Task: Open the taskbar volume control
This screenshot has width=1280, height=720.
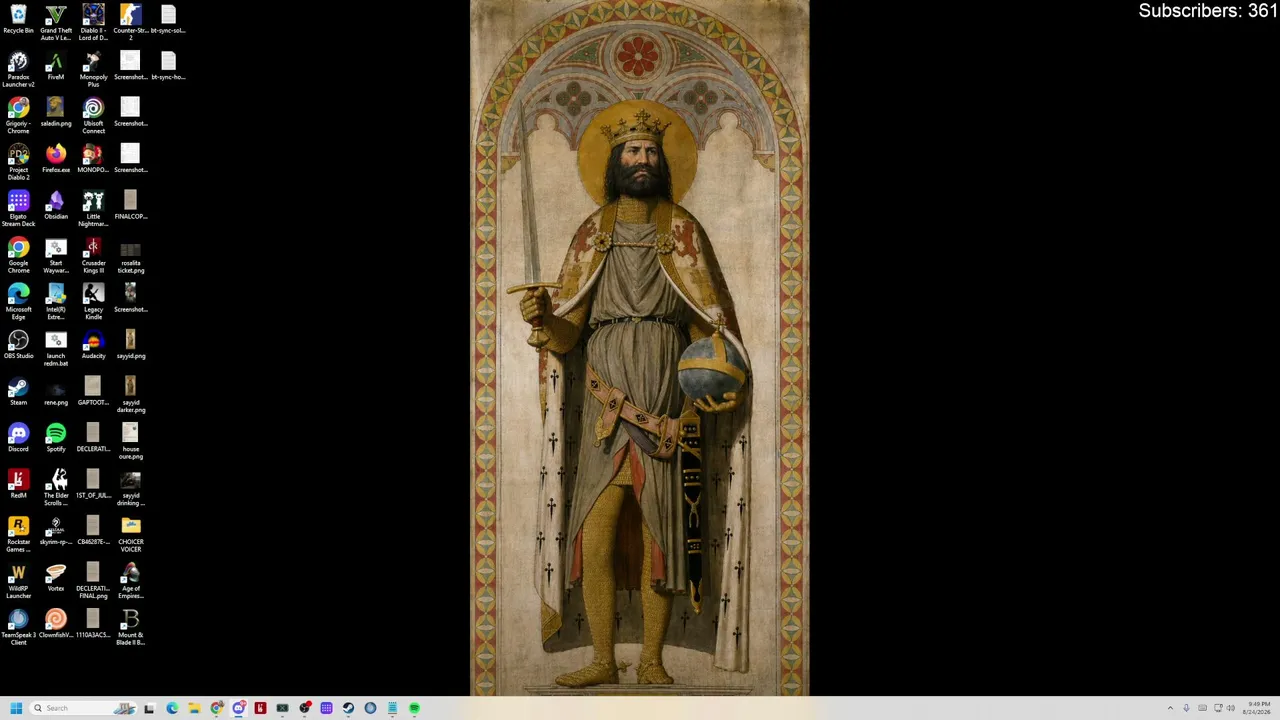Action: pos(1231,708)
